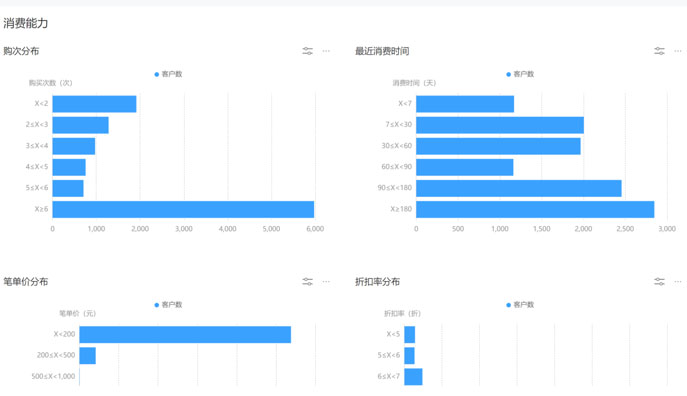Open filter settings for 最近消费时间 chart
Viewport: 687px width, 396px height.
[659, 51]
